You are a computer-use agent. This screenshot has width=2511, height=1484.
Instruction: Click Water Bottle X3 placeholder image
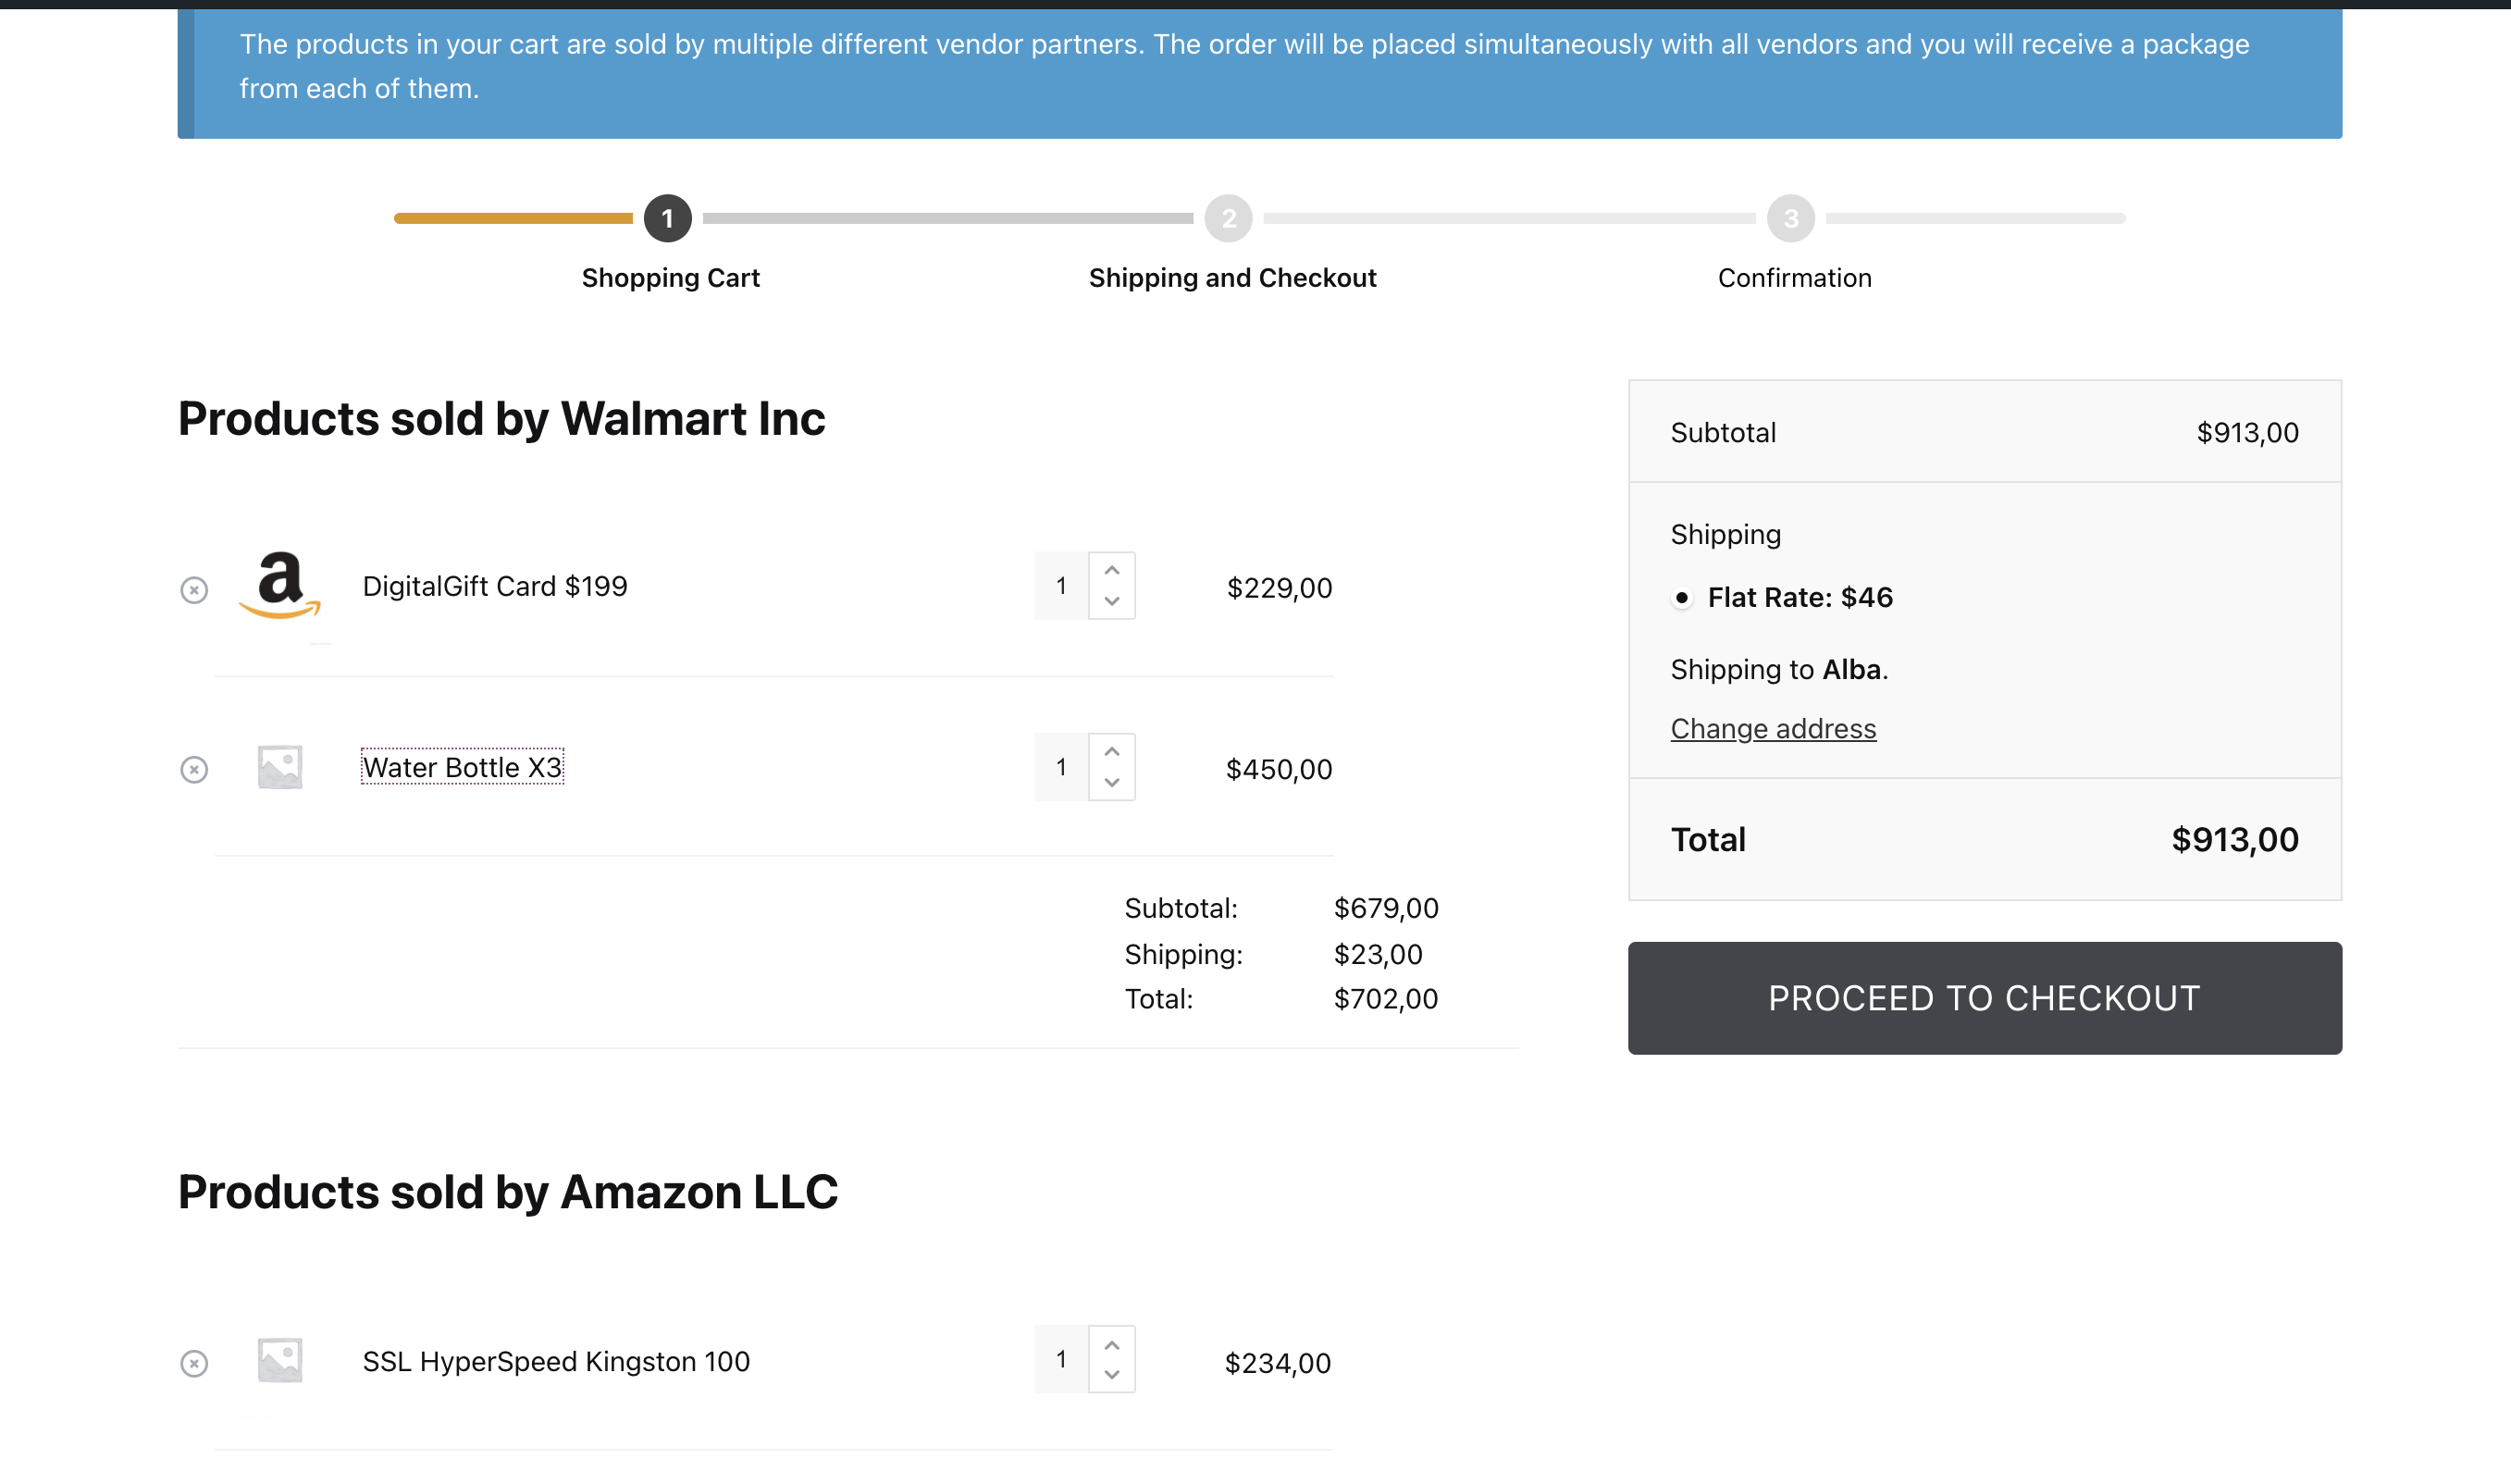[x=280, y=767]
